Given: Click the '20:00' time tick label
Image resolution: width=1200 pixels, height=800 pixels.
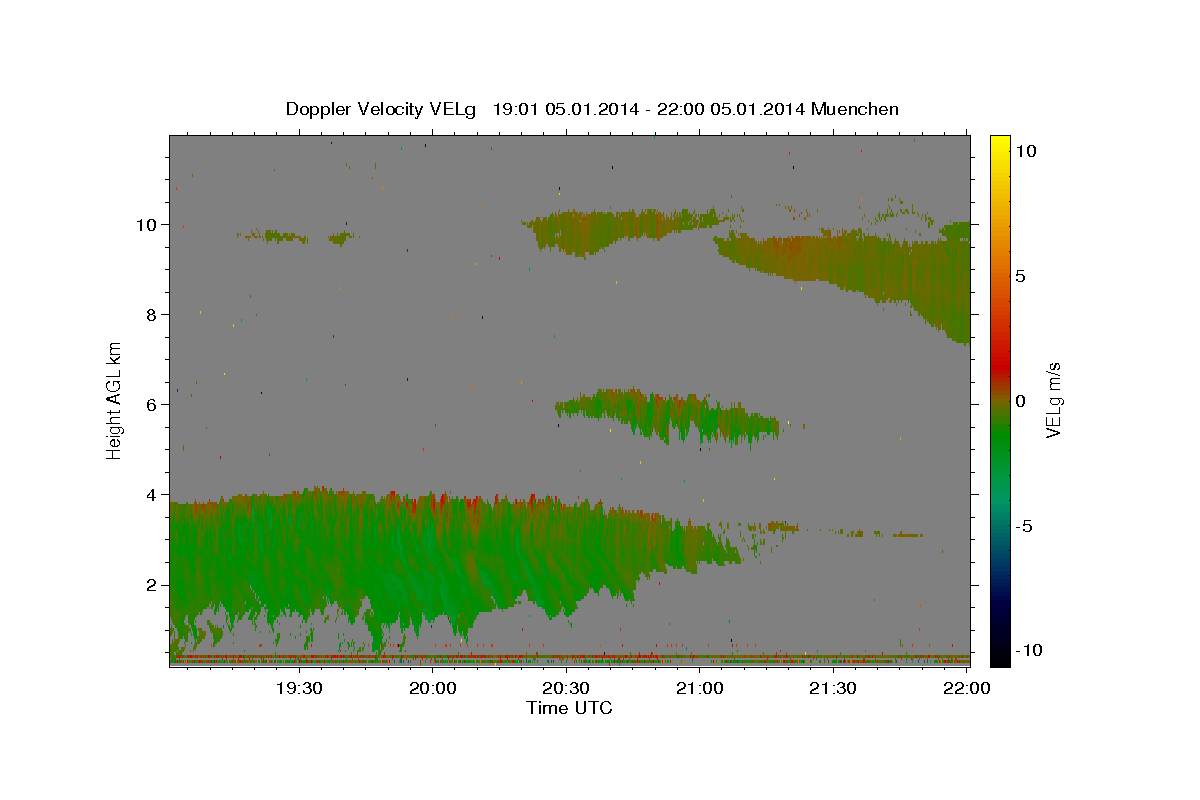Looking at the screenshot, I should click(x=432, y=689).
